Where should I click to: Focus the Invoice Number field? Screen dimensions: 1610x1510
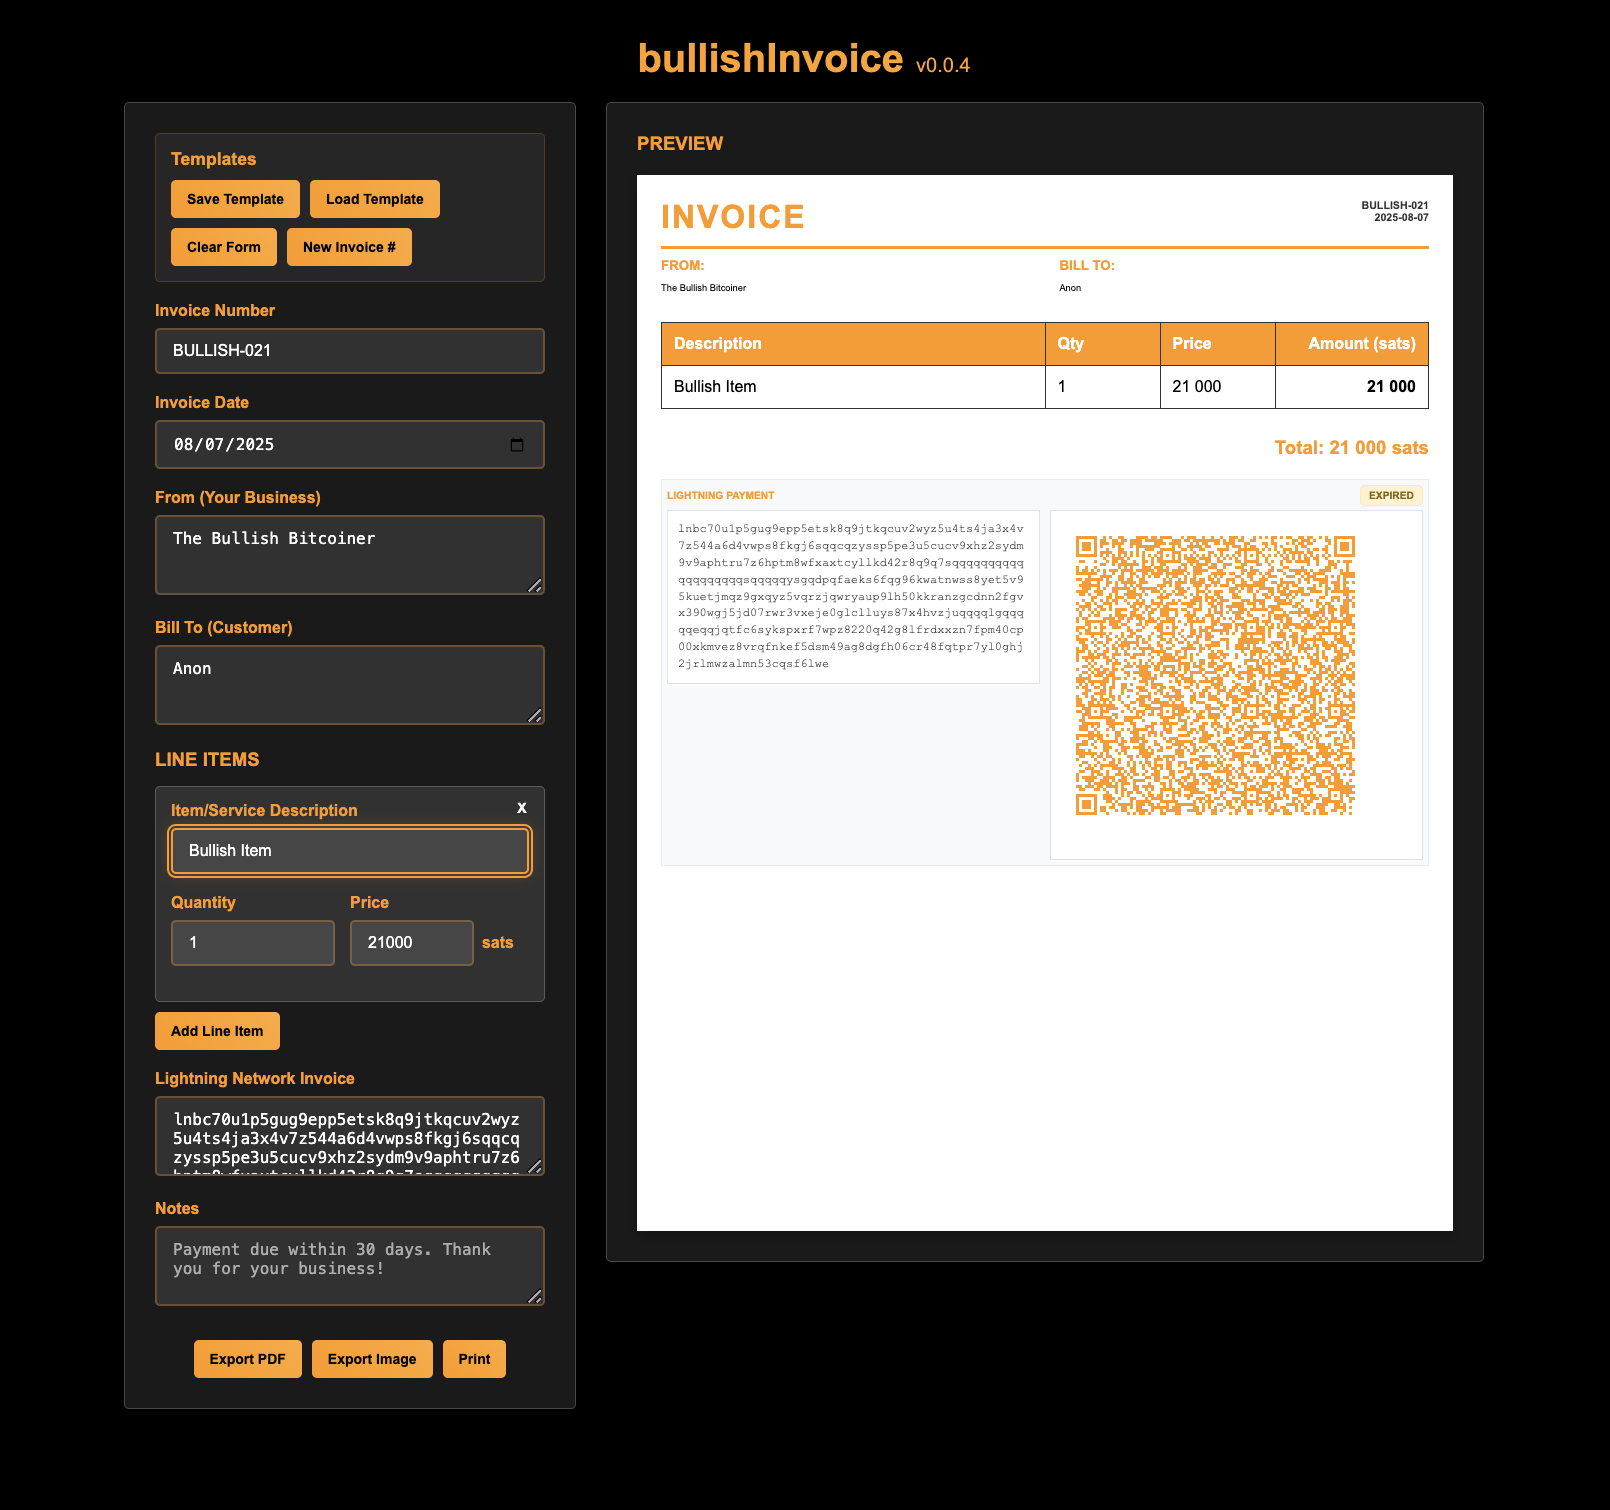click(350, 351)
